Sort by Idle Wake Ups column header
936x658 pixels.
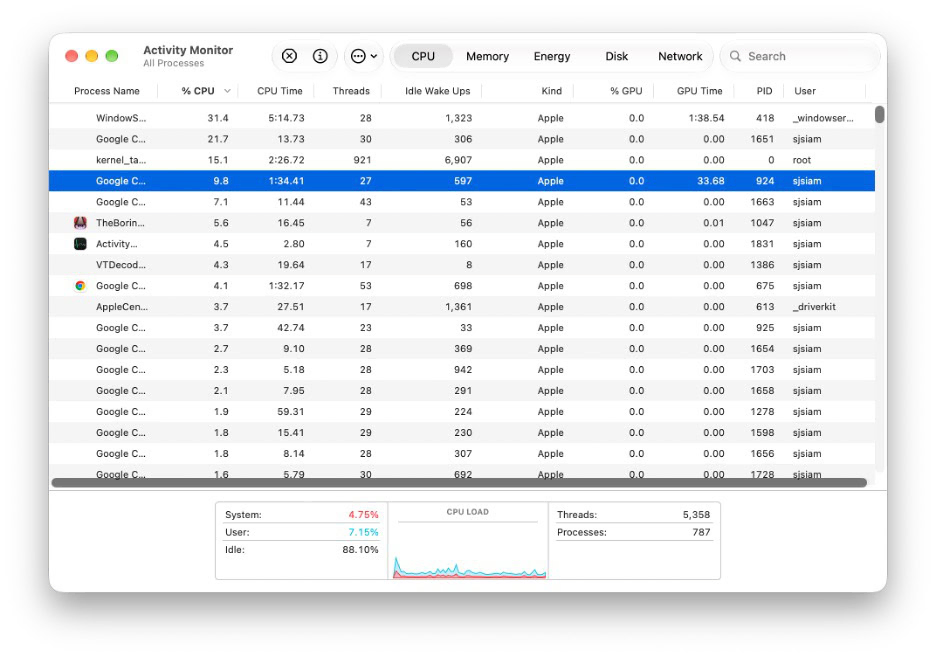pos(438,91)
